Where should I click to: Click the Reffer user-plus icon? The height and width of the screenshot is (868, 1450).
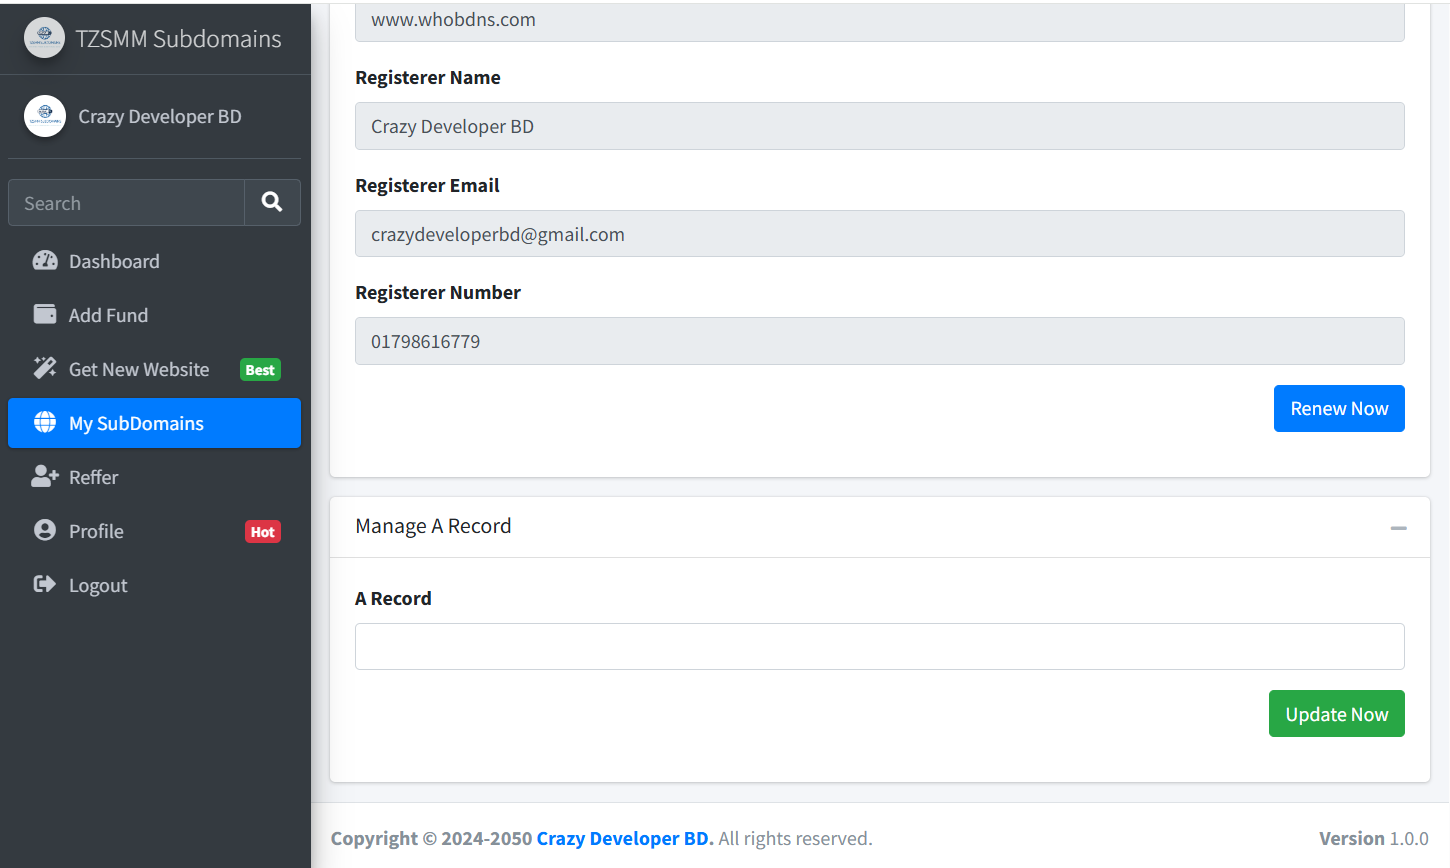[45, 476]
